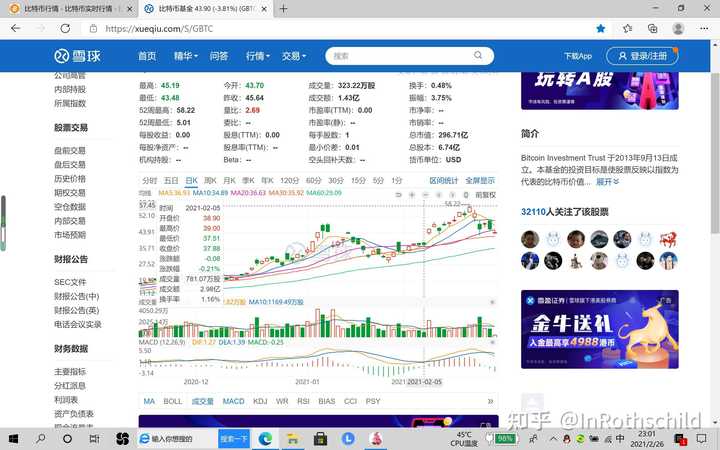
Task: Click the browser address bar URL
Action: [159, 28]
